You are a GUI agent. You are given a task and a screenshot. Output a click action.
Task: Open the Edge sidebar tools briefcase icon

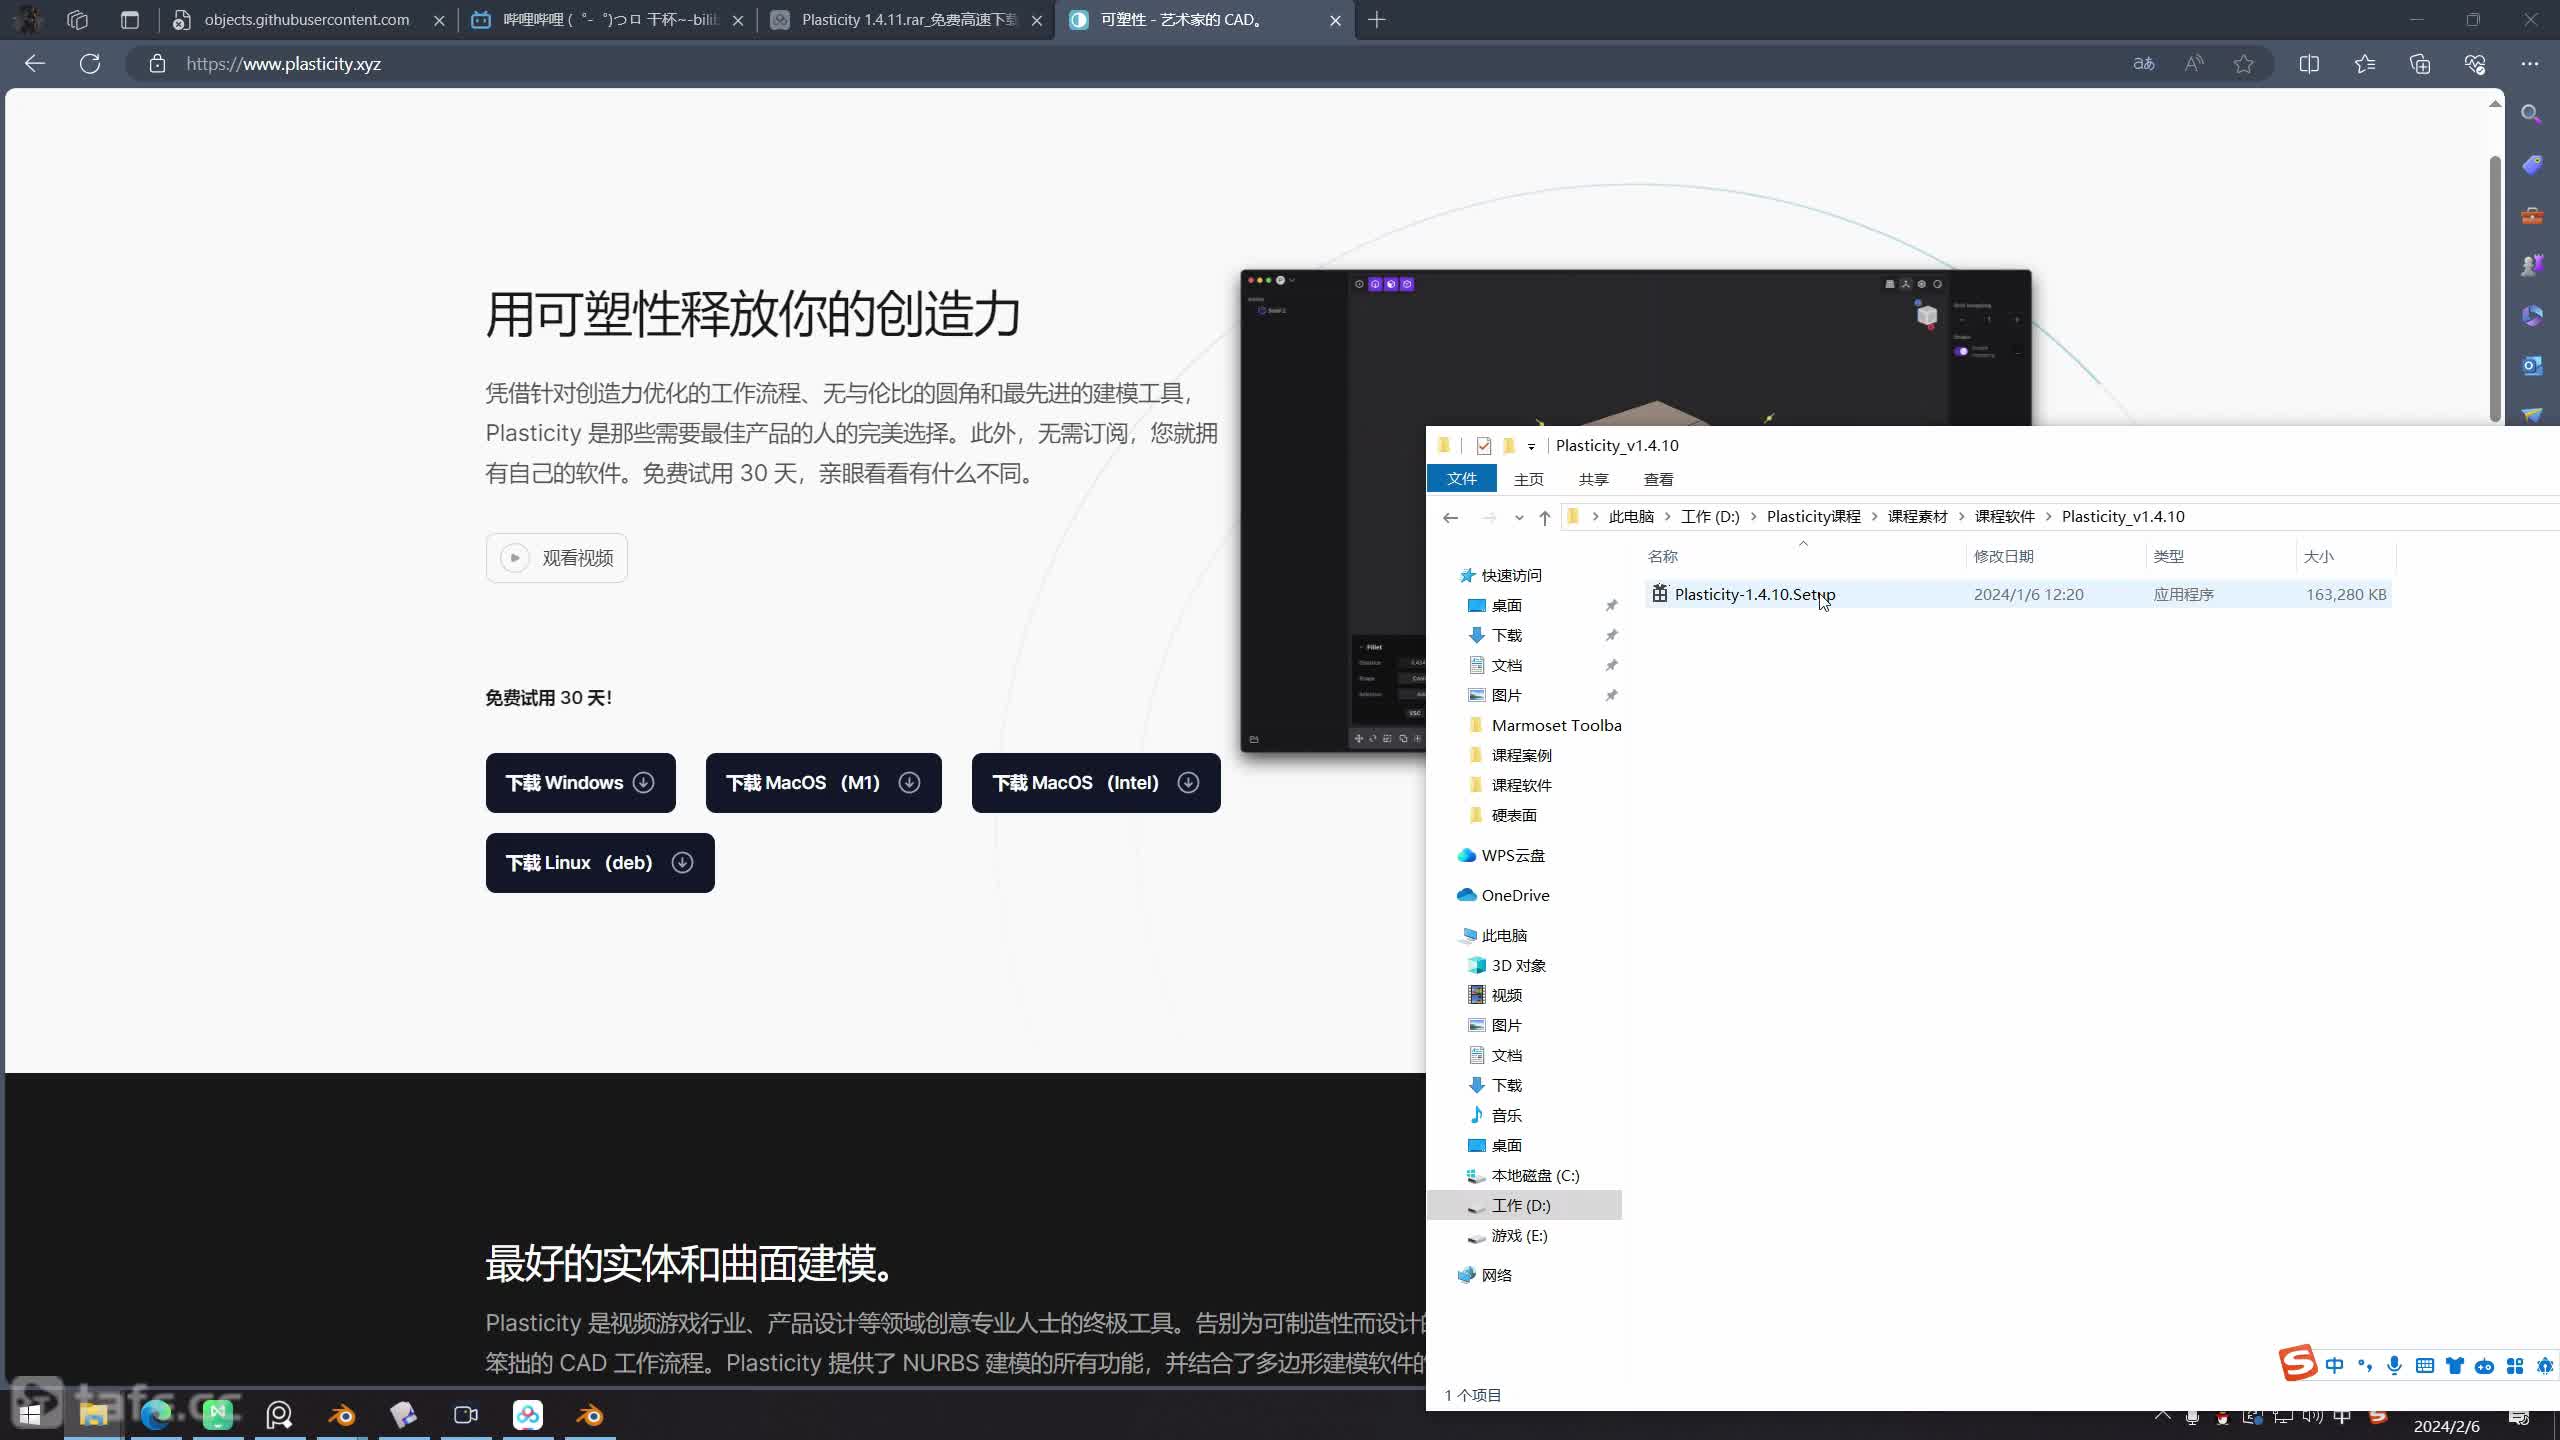(2531, 215)
